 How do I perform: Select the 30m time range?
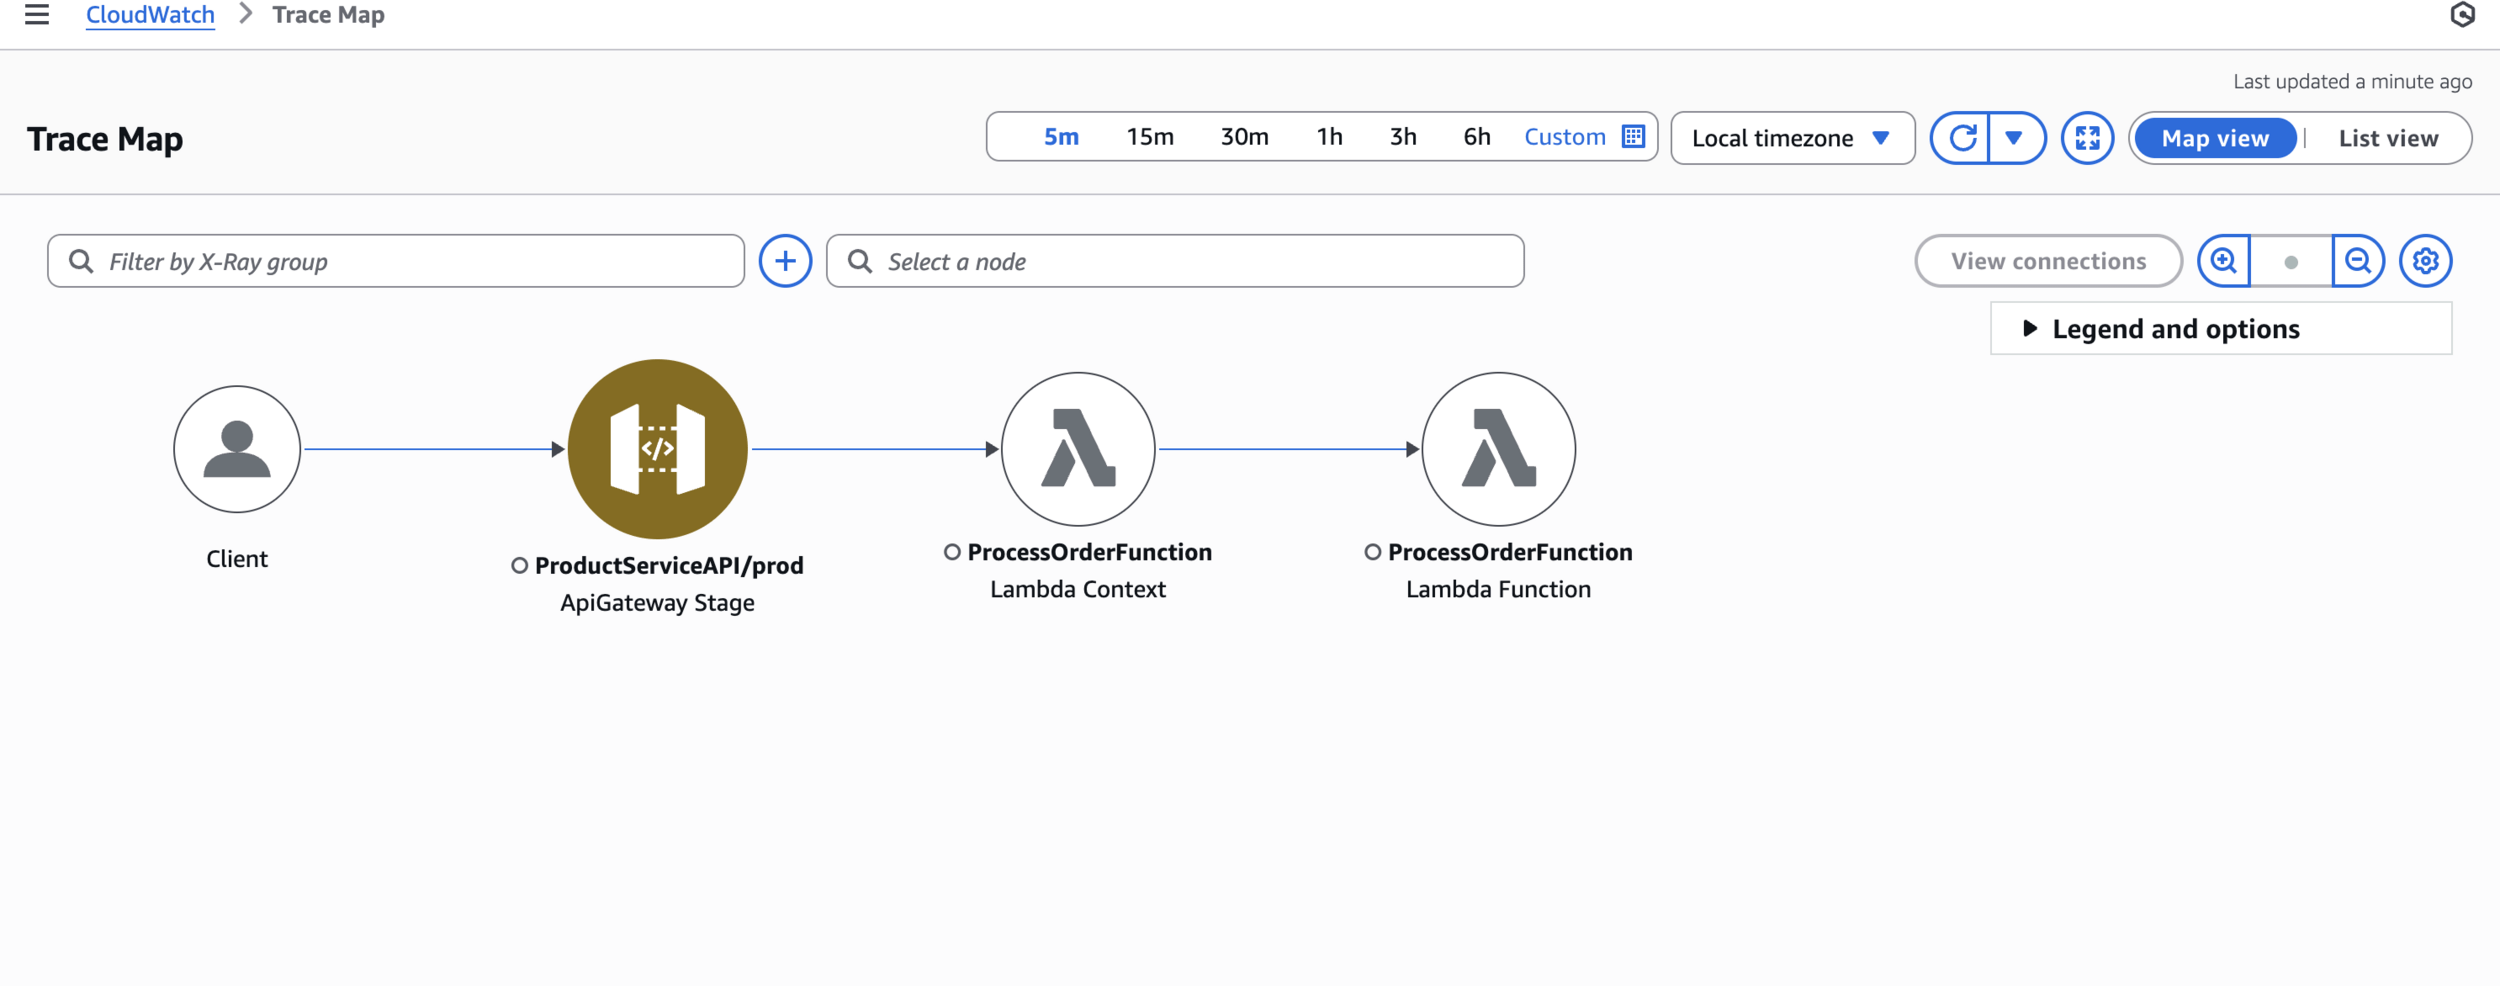point(1244,137)
